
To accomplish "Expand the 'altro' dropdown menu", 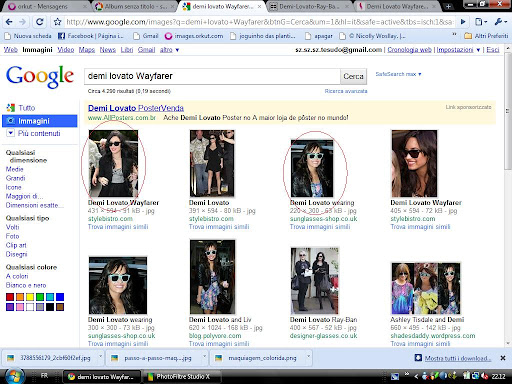I will pos(169,50).
